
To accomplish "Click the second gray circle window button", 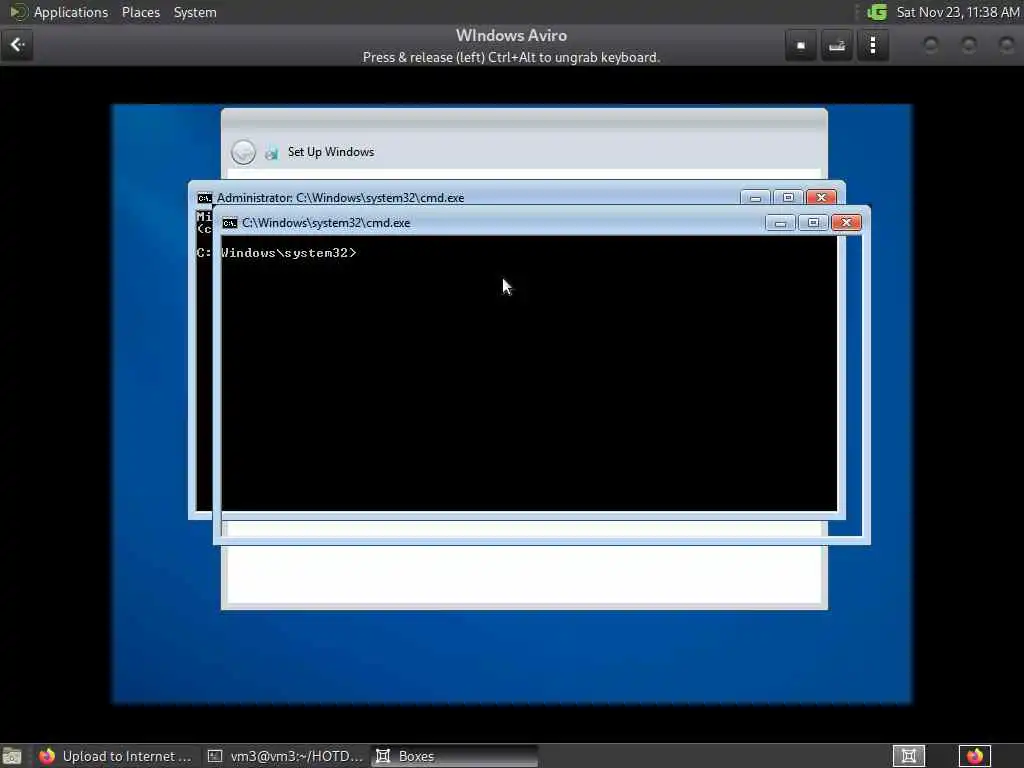I will click(968, 45).
